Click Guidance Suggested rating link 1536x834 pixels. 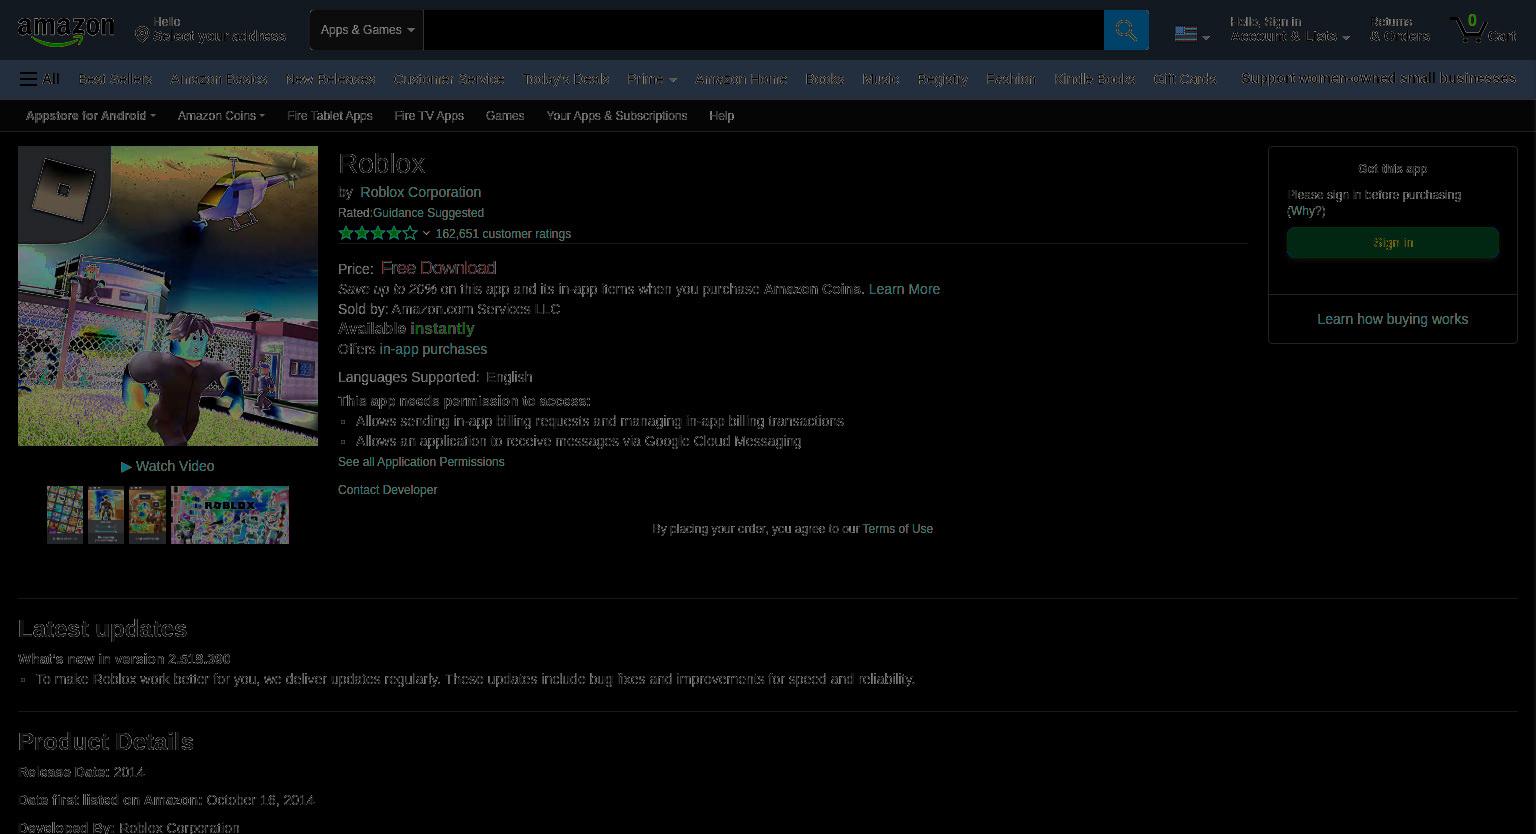tap(428, 213)
